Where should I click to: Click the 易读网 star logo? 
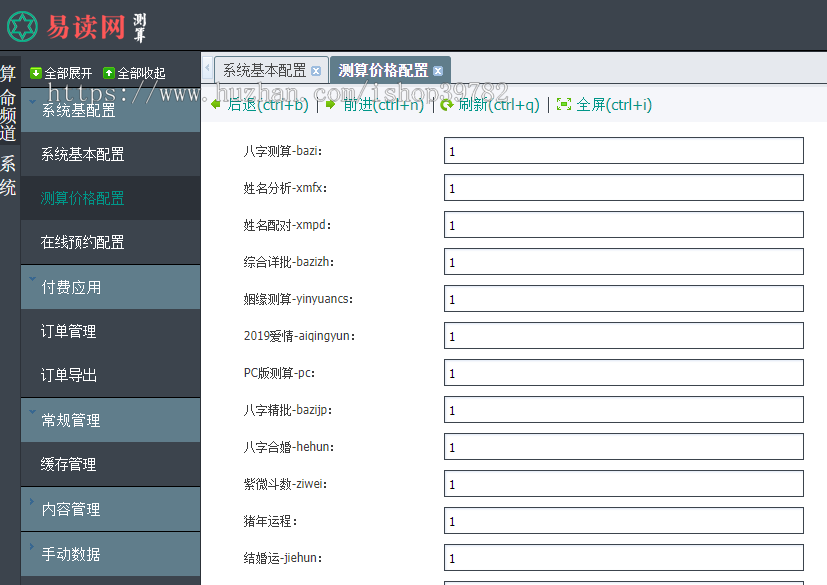coord(22,26)
